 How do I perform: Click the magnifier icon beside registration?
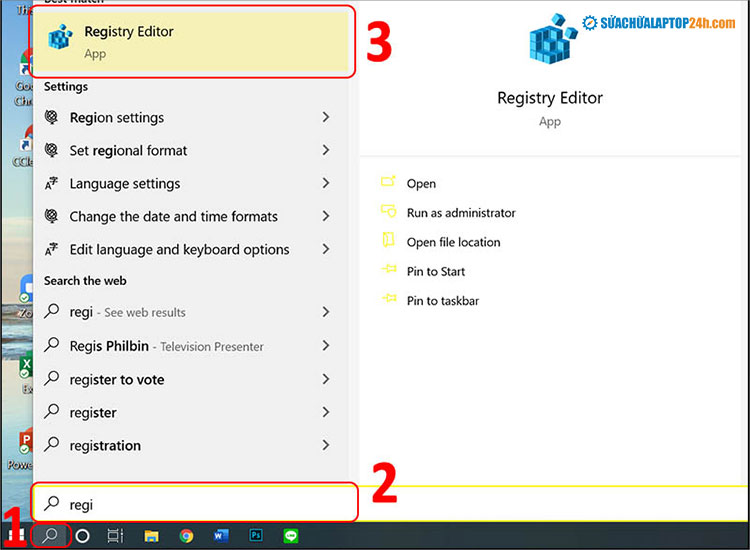click(x=51, y=445)
